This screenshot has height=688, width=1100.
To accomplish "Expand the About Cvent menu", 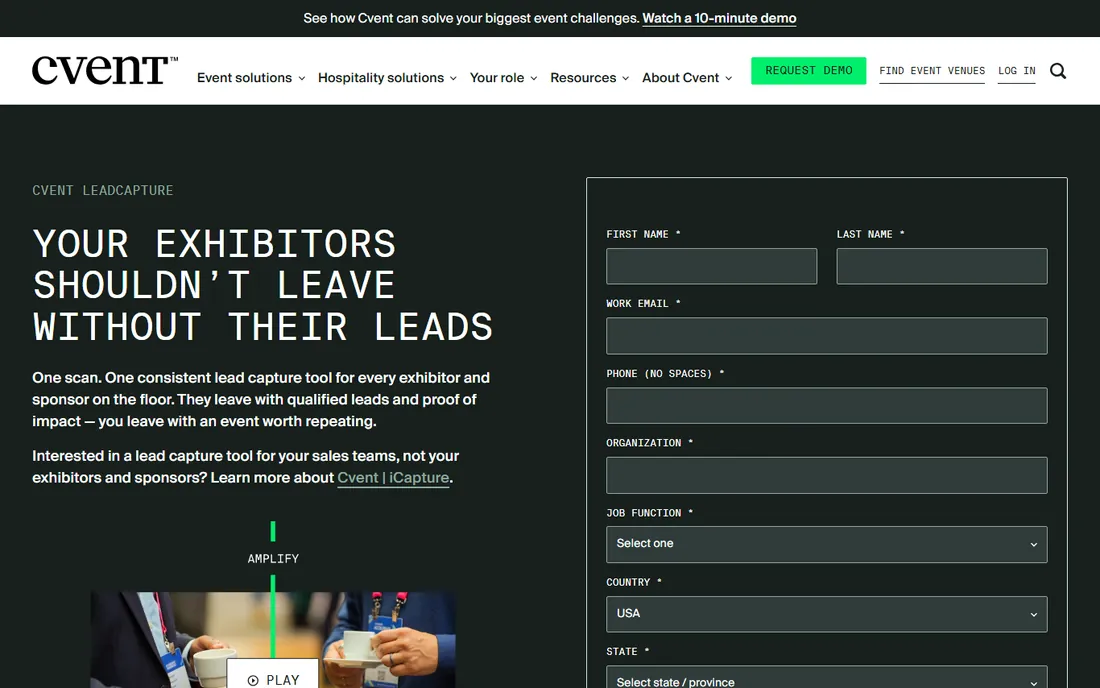I will 687,78.
